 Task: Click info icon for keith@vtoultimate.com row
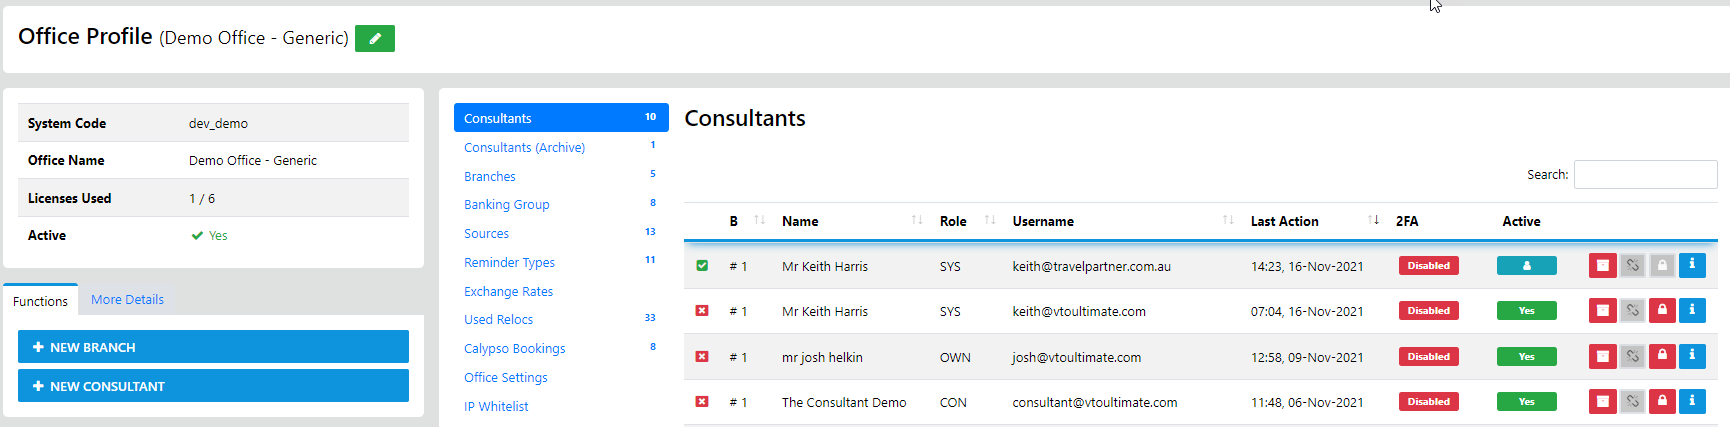(1692, 311)
